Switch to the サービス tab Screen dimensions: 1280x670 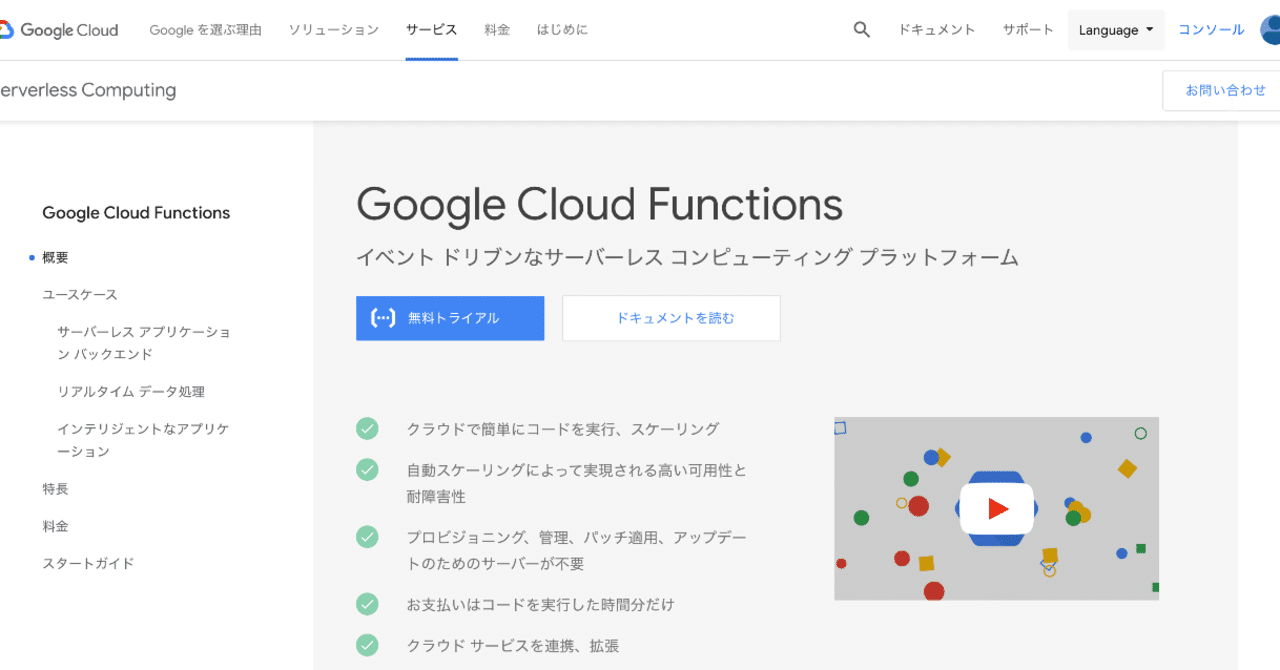(x=431, y=29)
